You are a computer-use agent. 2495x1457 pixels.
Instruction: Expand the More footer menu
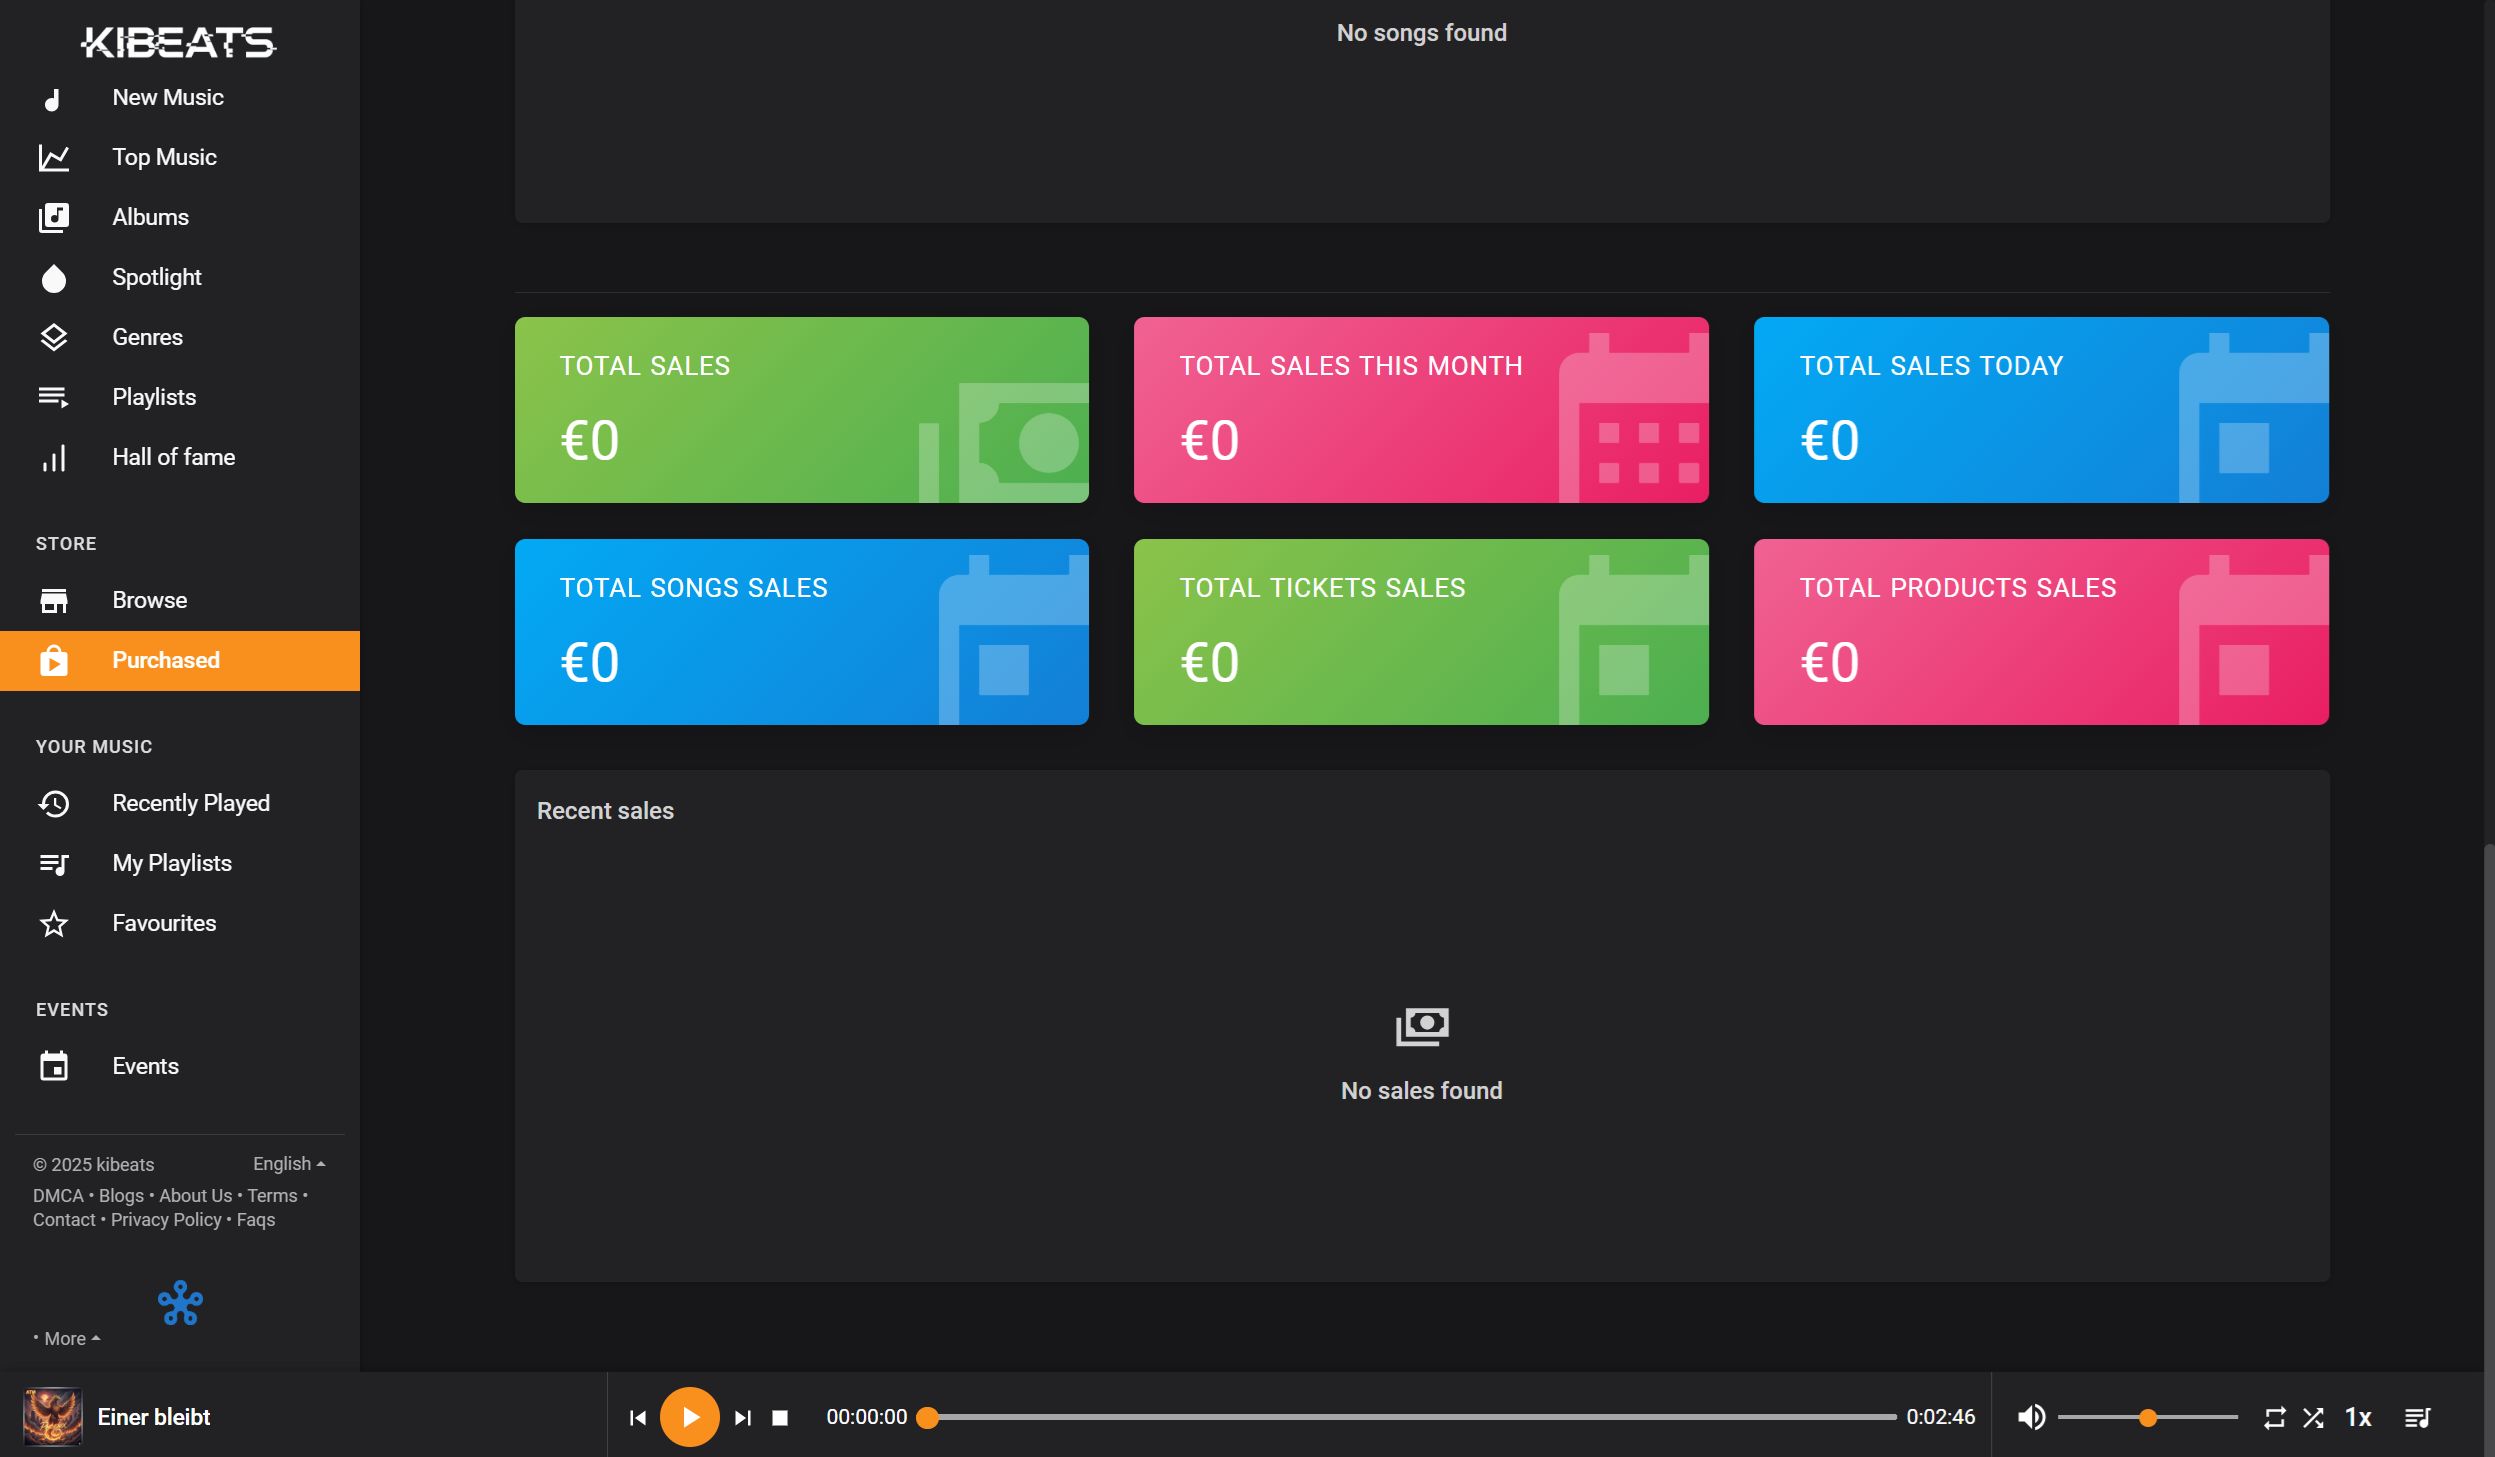68,1339
